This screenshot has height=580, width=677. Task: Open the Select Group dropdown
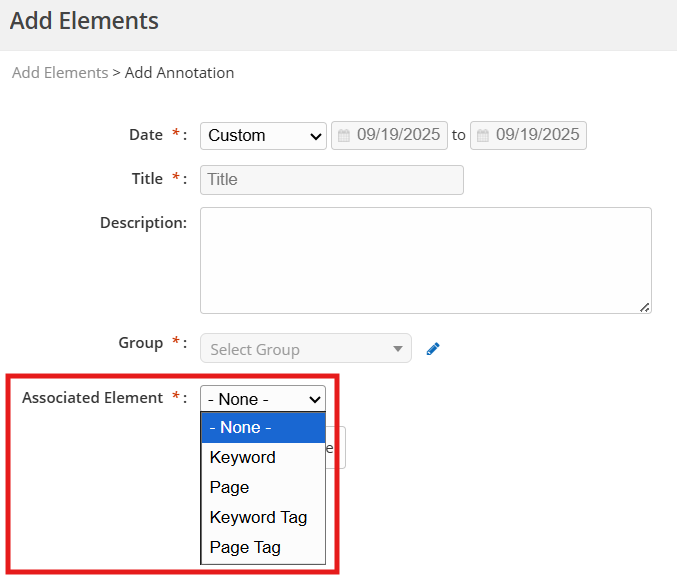[305, 349]
